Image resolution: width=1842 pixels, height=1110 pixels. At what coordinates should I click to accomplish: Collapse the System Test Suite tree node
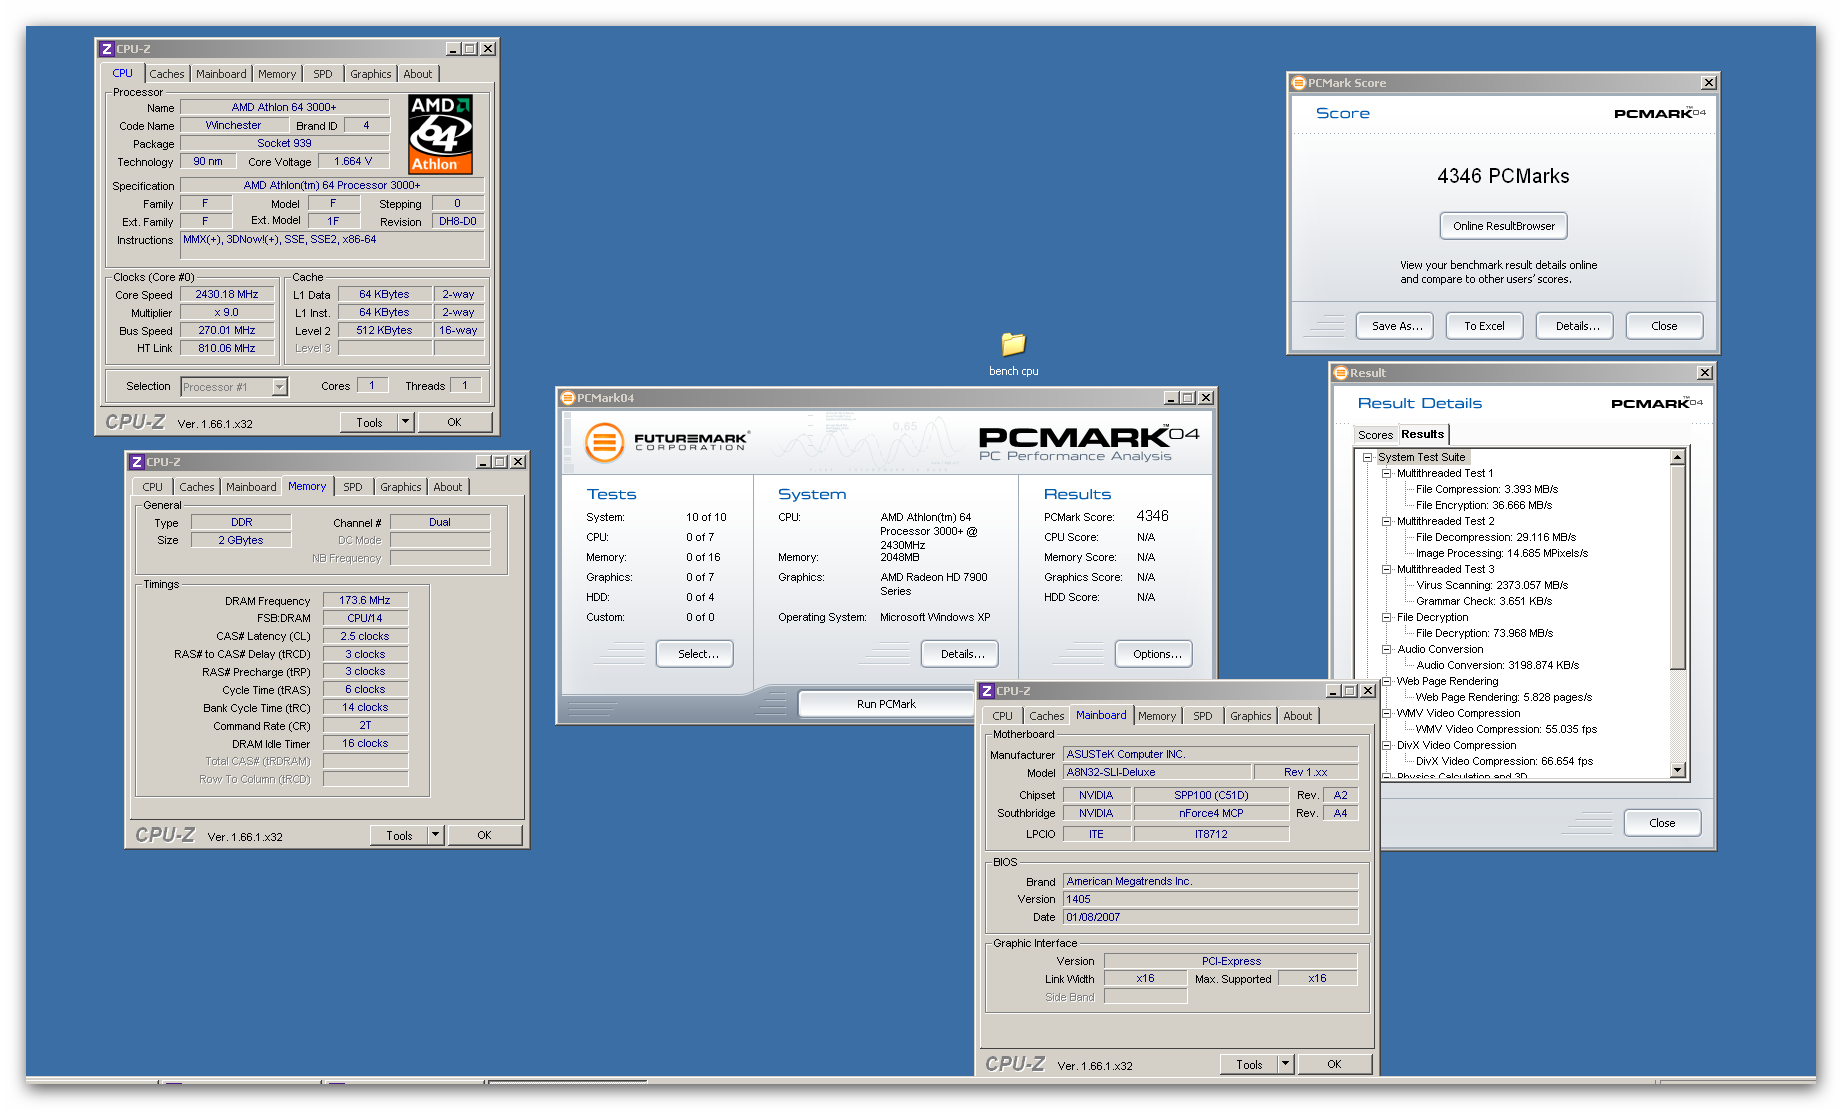(1367, 457)
